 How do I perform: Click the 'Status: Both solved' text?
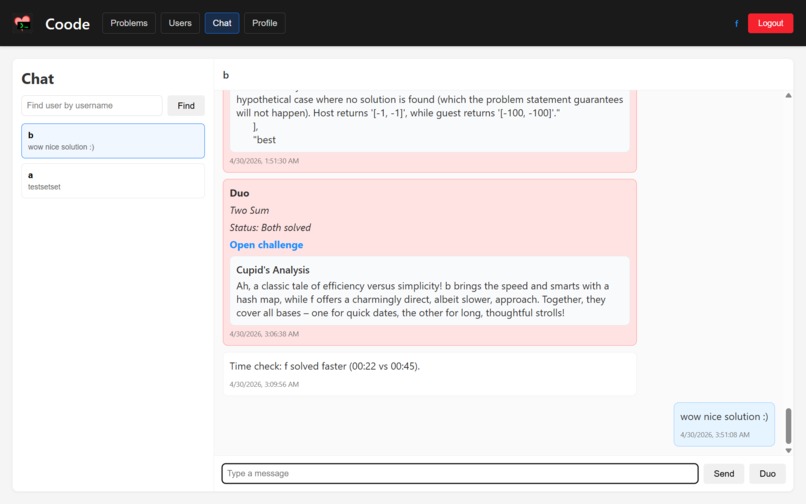270,227
